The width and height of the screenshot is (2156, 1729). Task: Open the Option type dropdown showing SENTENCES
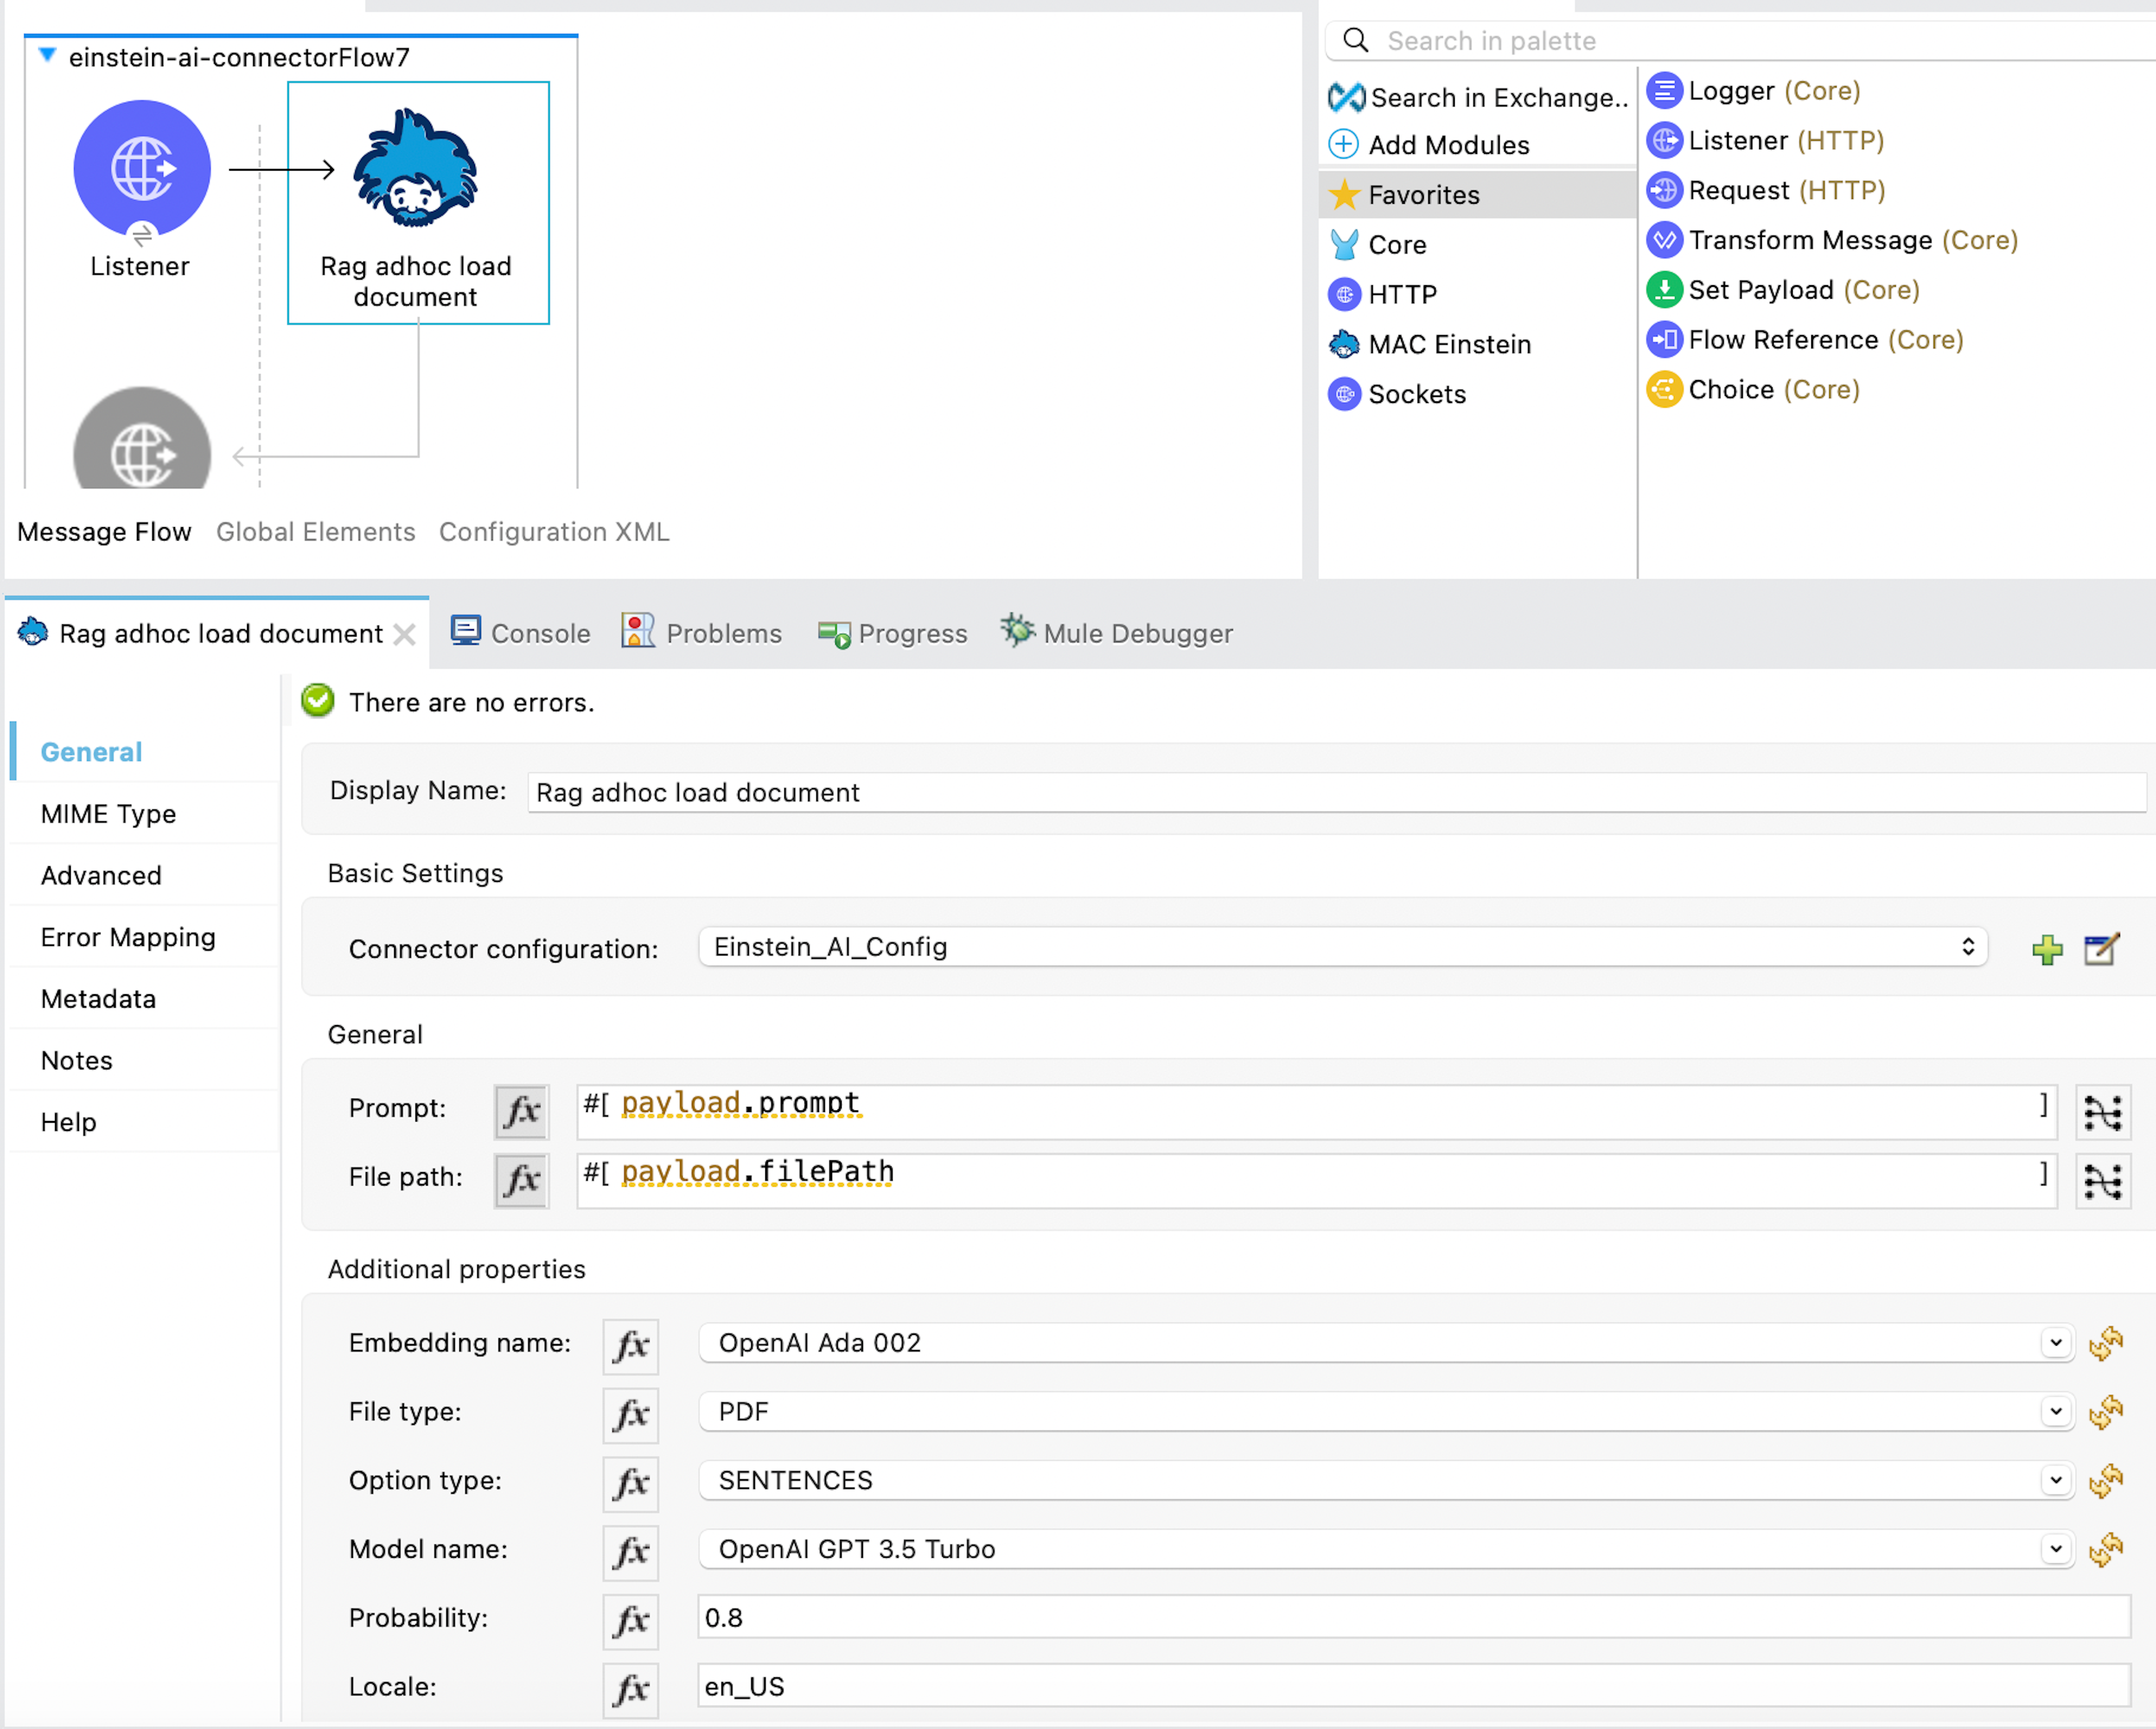(1387, 1481)
